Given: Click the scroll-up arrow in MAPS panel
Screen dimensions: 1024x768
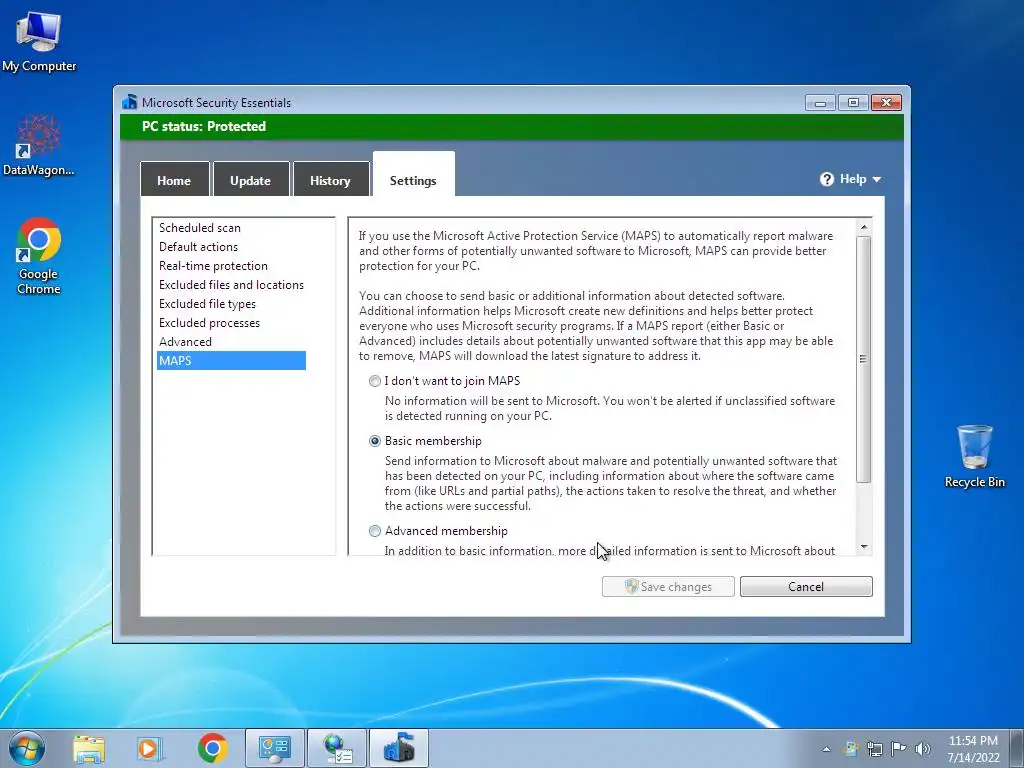Looking at the screenshot, I should pos(863,227).
